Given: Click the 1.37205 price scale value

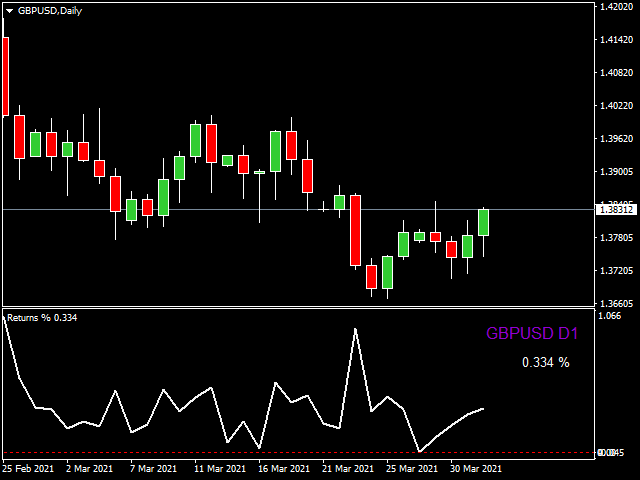Looking at the screenshot, I should coord(616,271).
